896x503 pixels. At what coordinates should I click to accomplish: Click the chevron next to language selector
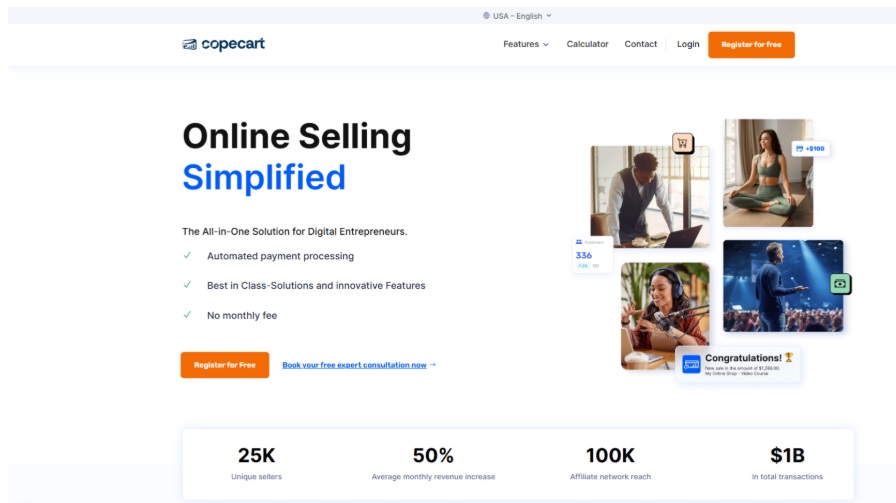pos(549,16)
